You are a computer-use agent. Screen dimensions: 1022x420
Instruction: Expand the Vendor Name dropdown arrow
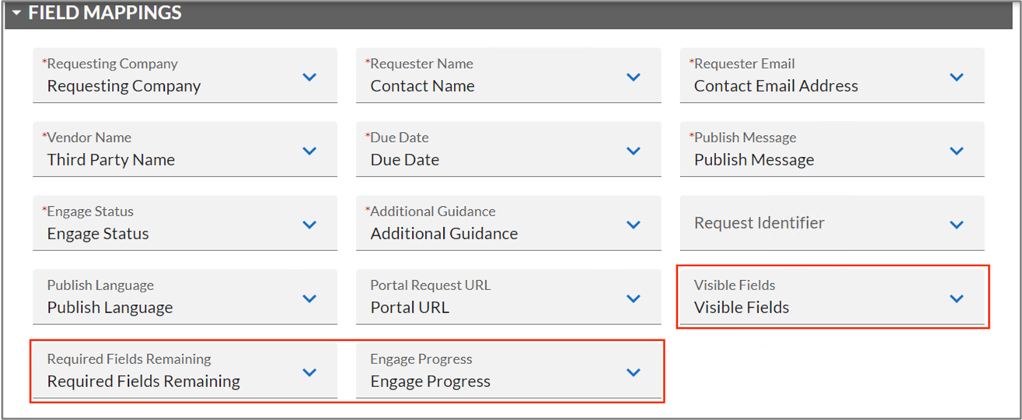pyautogui.click(x=310, y=151)
